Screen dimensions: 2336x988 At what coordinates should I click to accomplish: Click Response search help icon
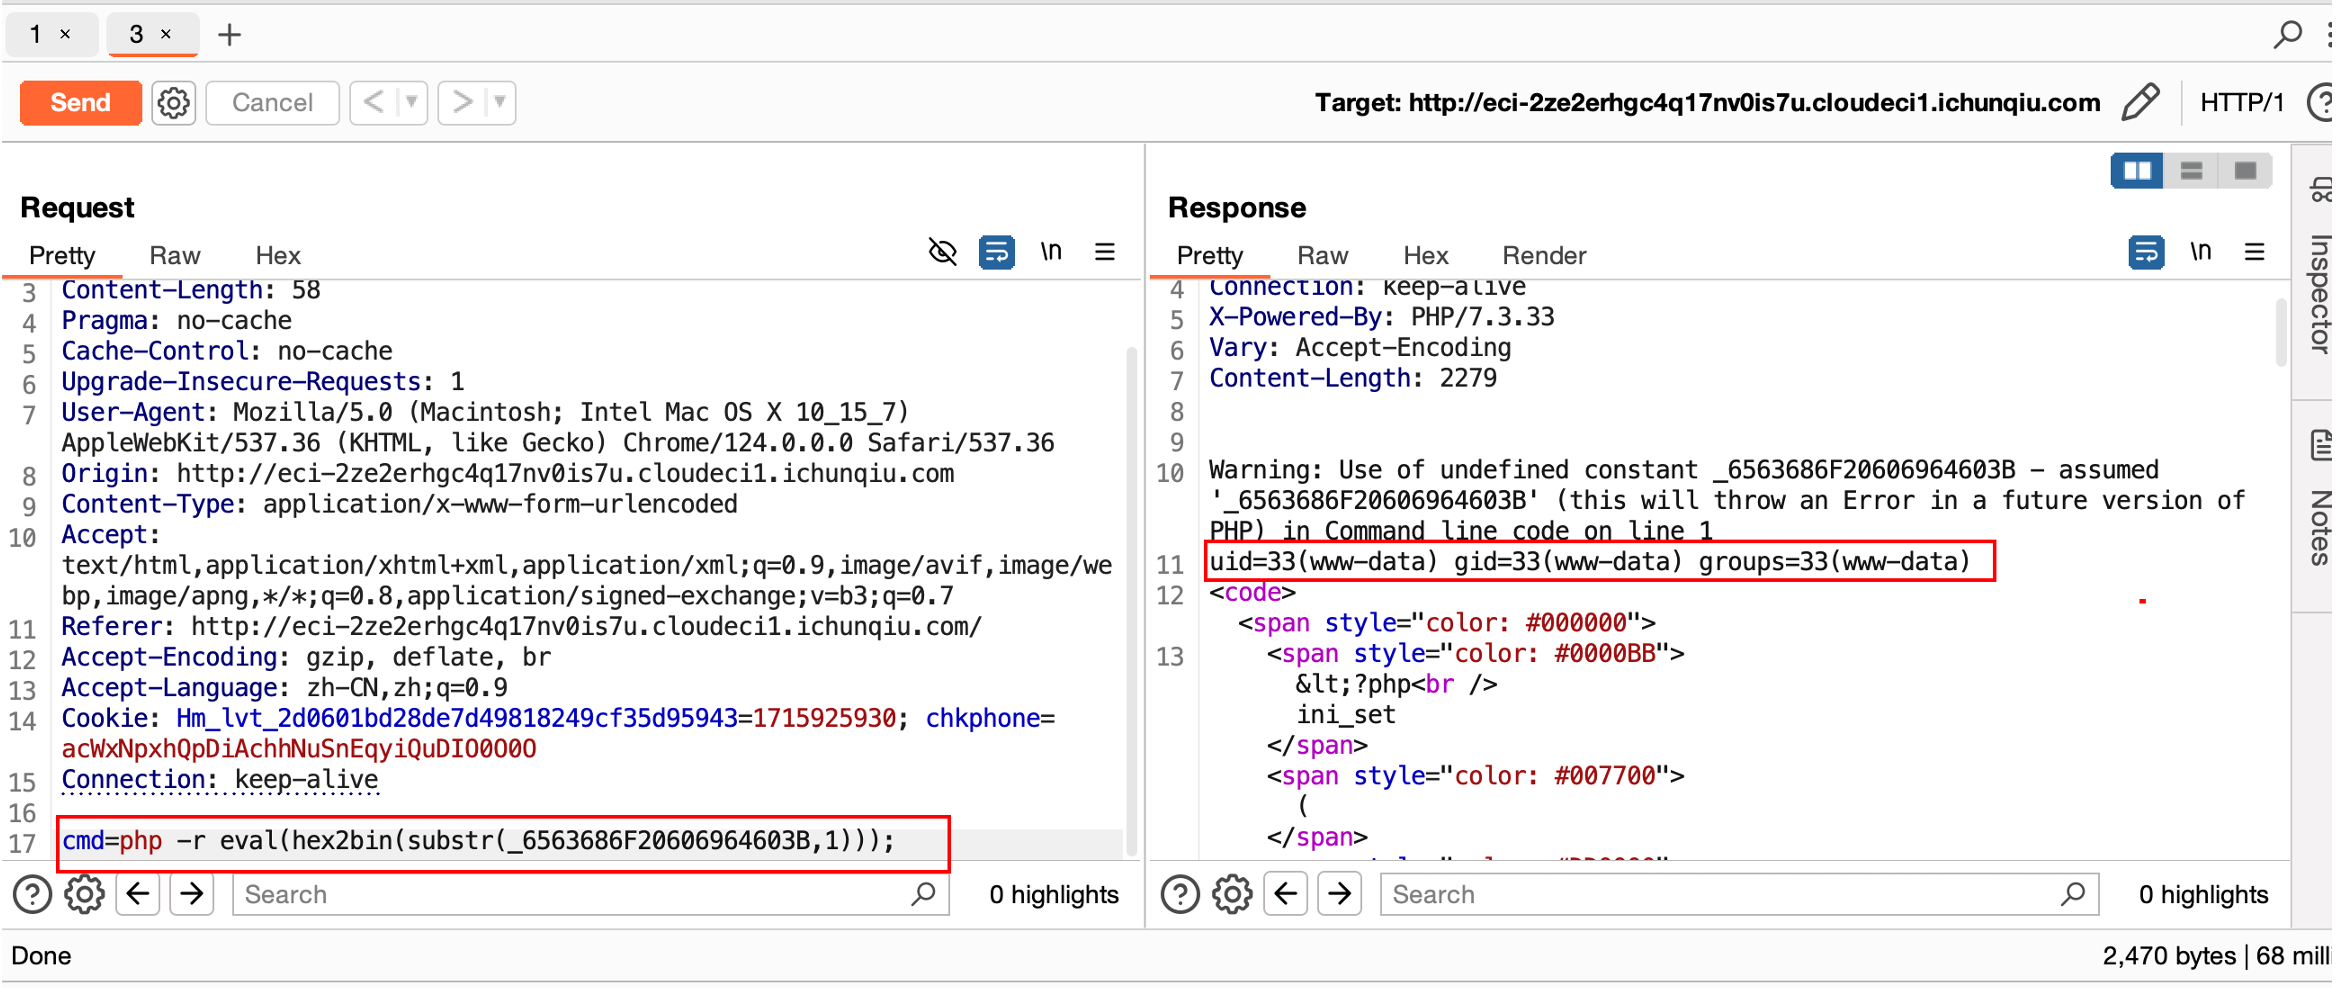pyautogui.click(x=1180, y=895)
